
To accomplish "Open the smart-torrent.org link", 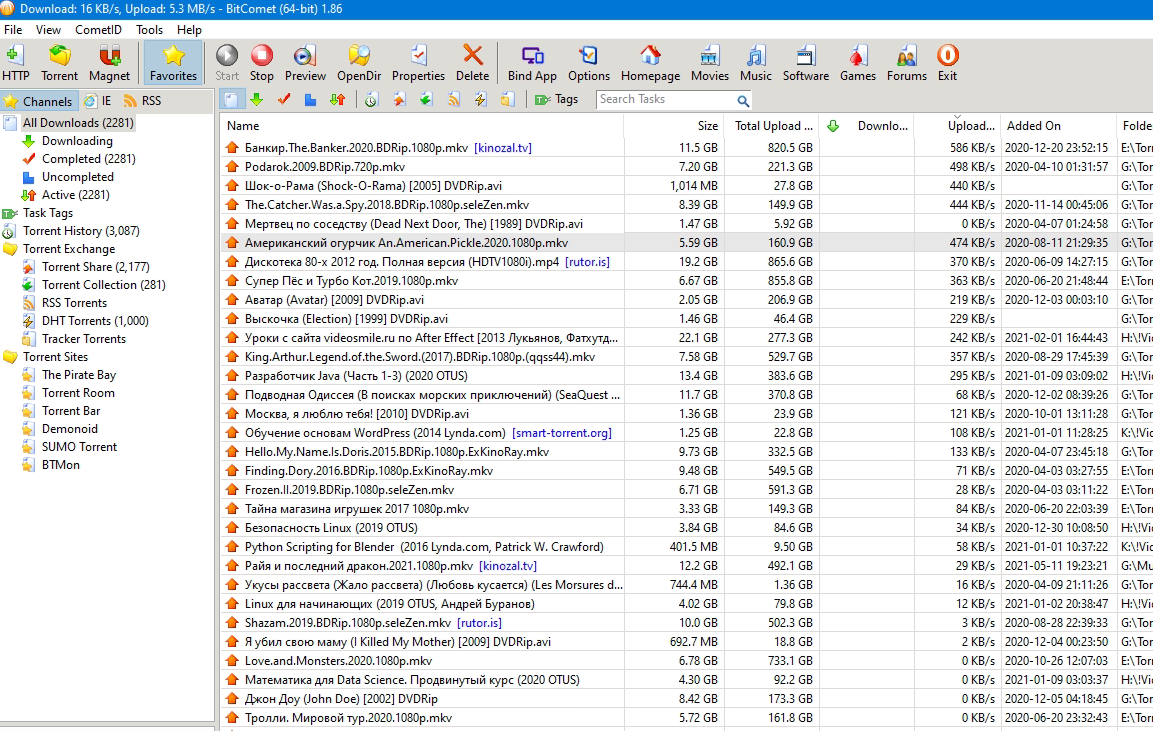I will 562,433.
